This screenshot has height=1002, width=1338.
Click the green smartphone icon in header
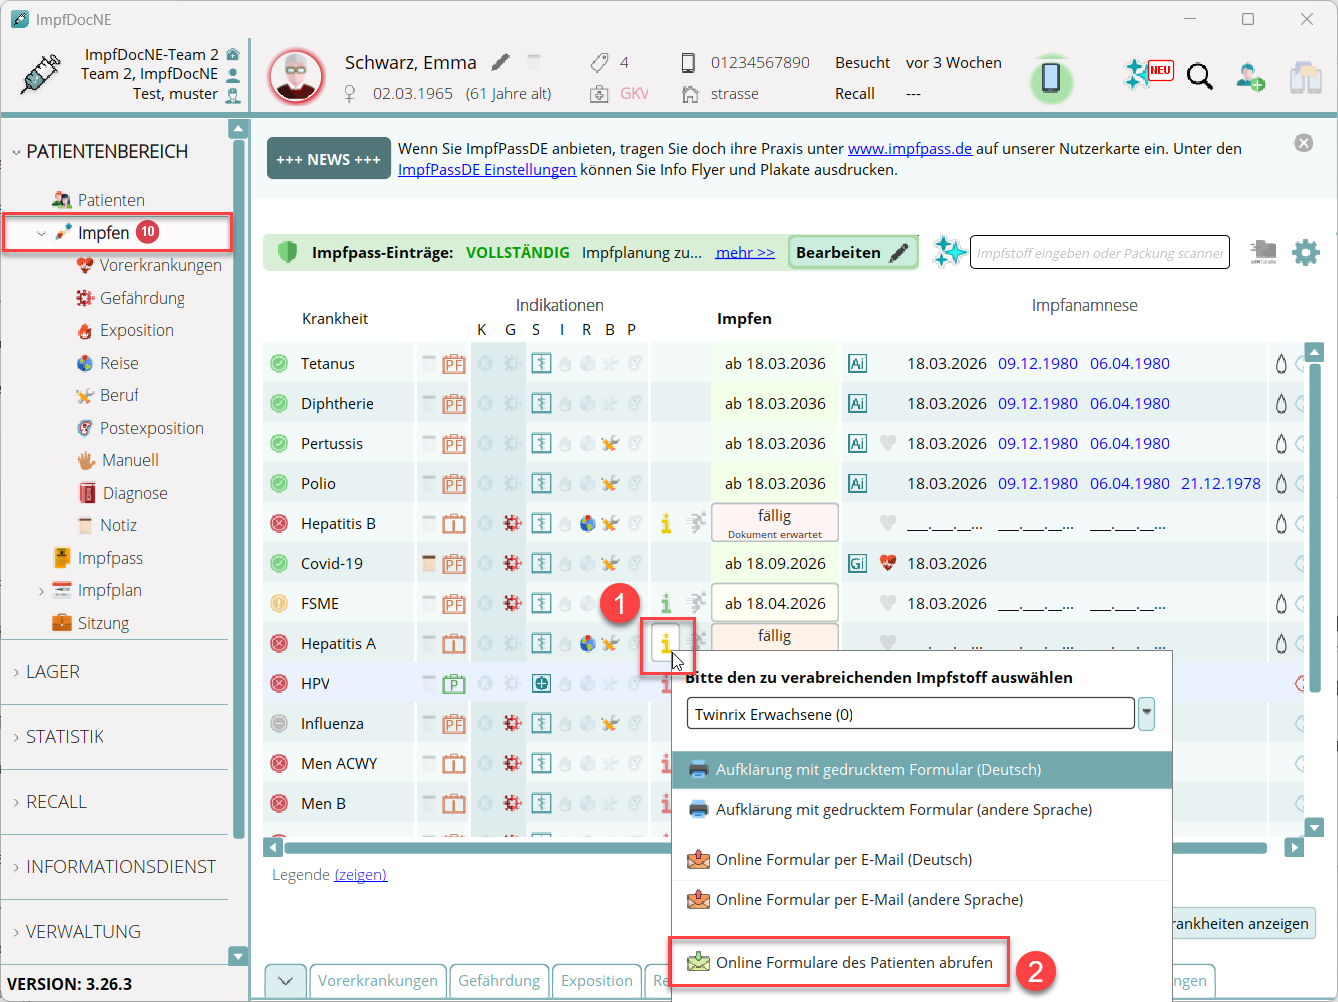1051,77
